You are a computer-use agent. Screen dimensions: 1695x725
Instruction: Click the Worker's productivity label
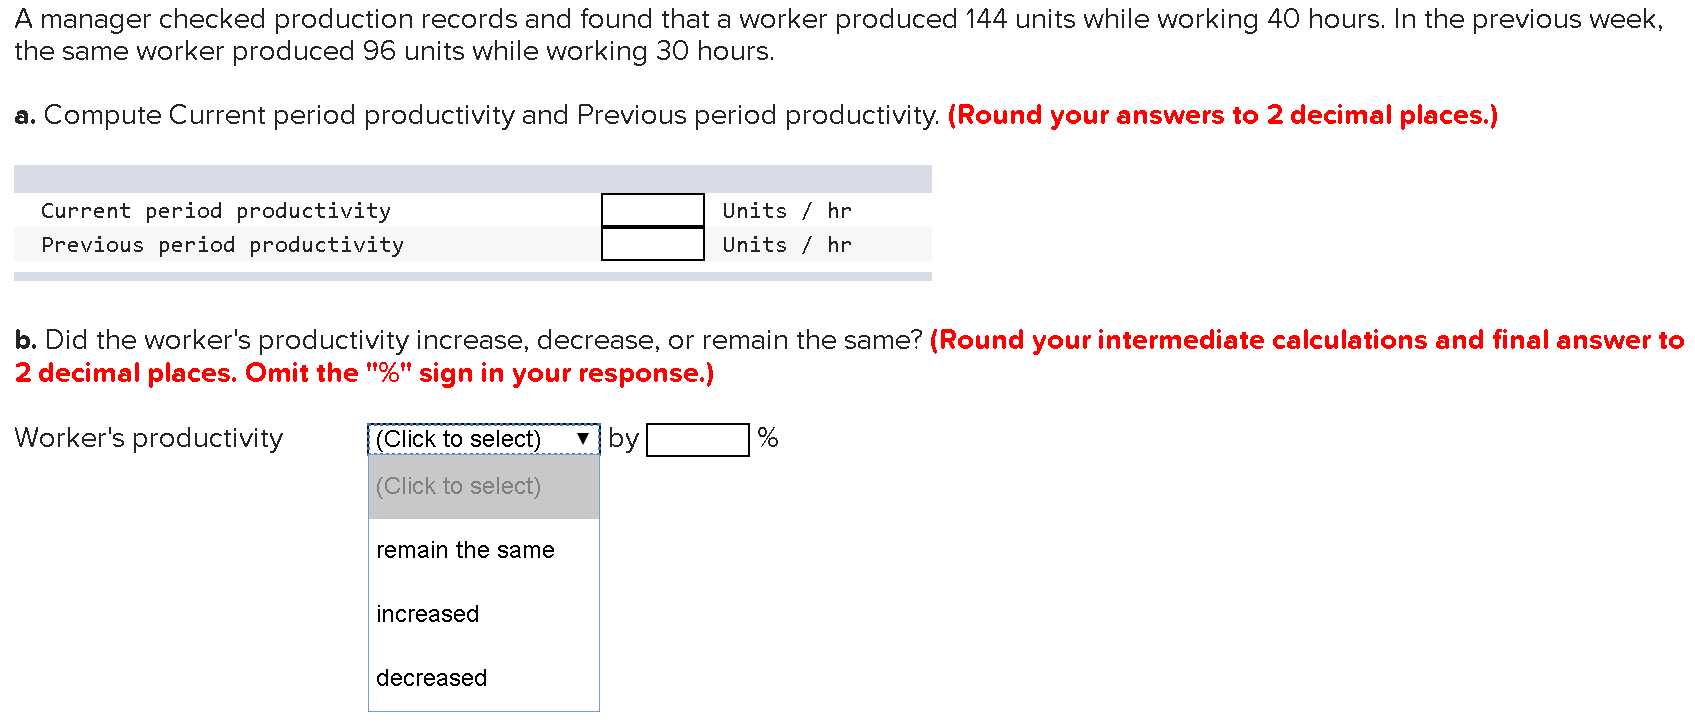(148, 438)
